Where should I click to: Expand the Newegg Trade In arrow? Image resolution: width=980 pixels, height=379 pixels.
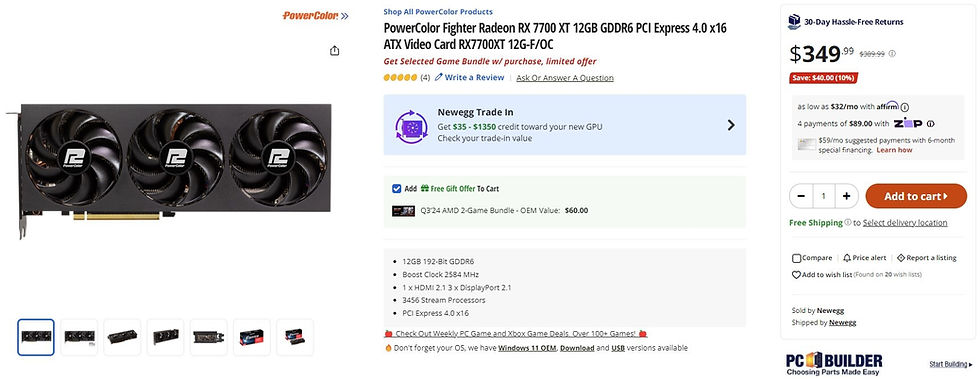[x=731, y=125]
